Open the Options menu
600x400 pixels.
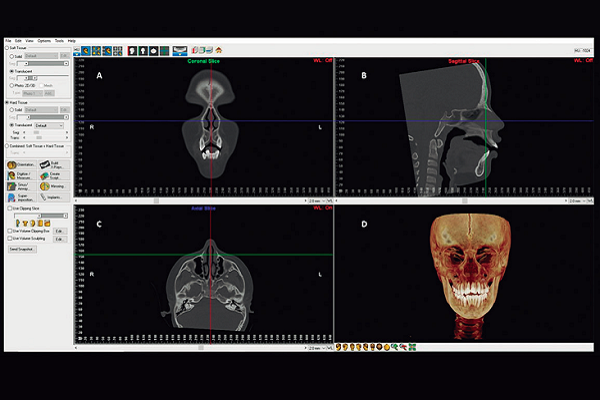point(44,41)
